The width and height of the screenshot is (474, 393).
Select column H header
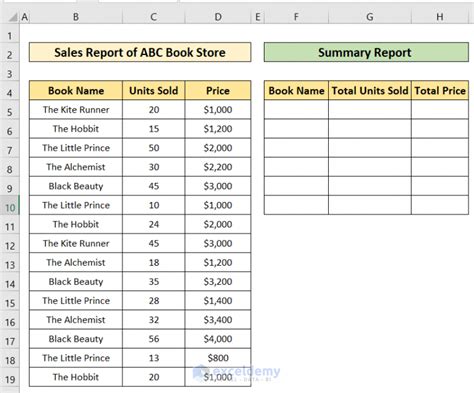coord(440,17)
